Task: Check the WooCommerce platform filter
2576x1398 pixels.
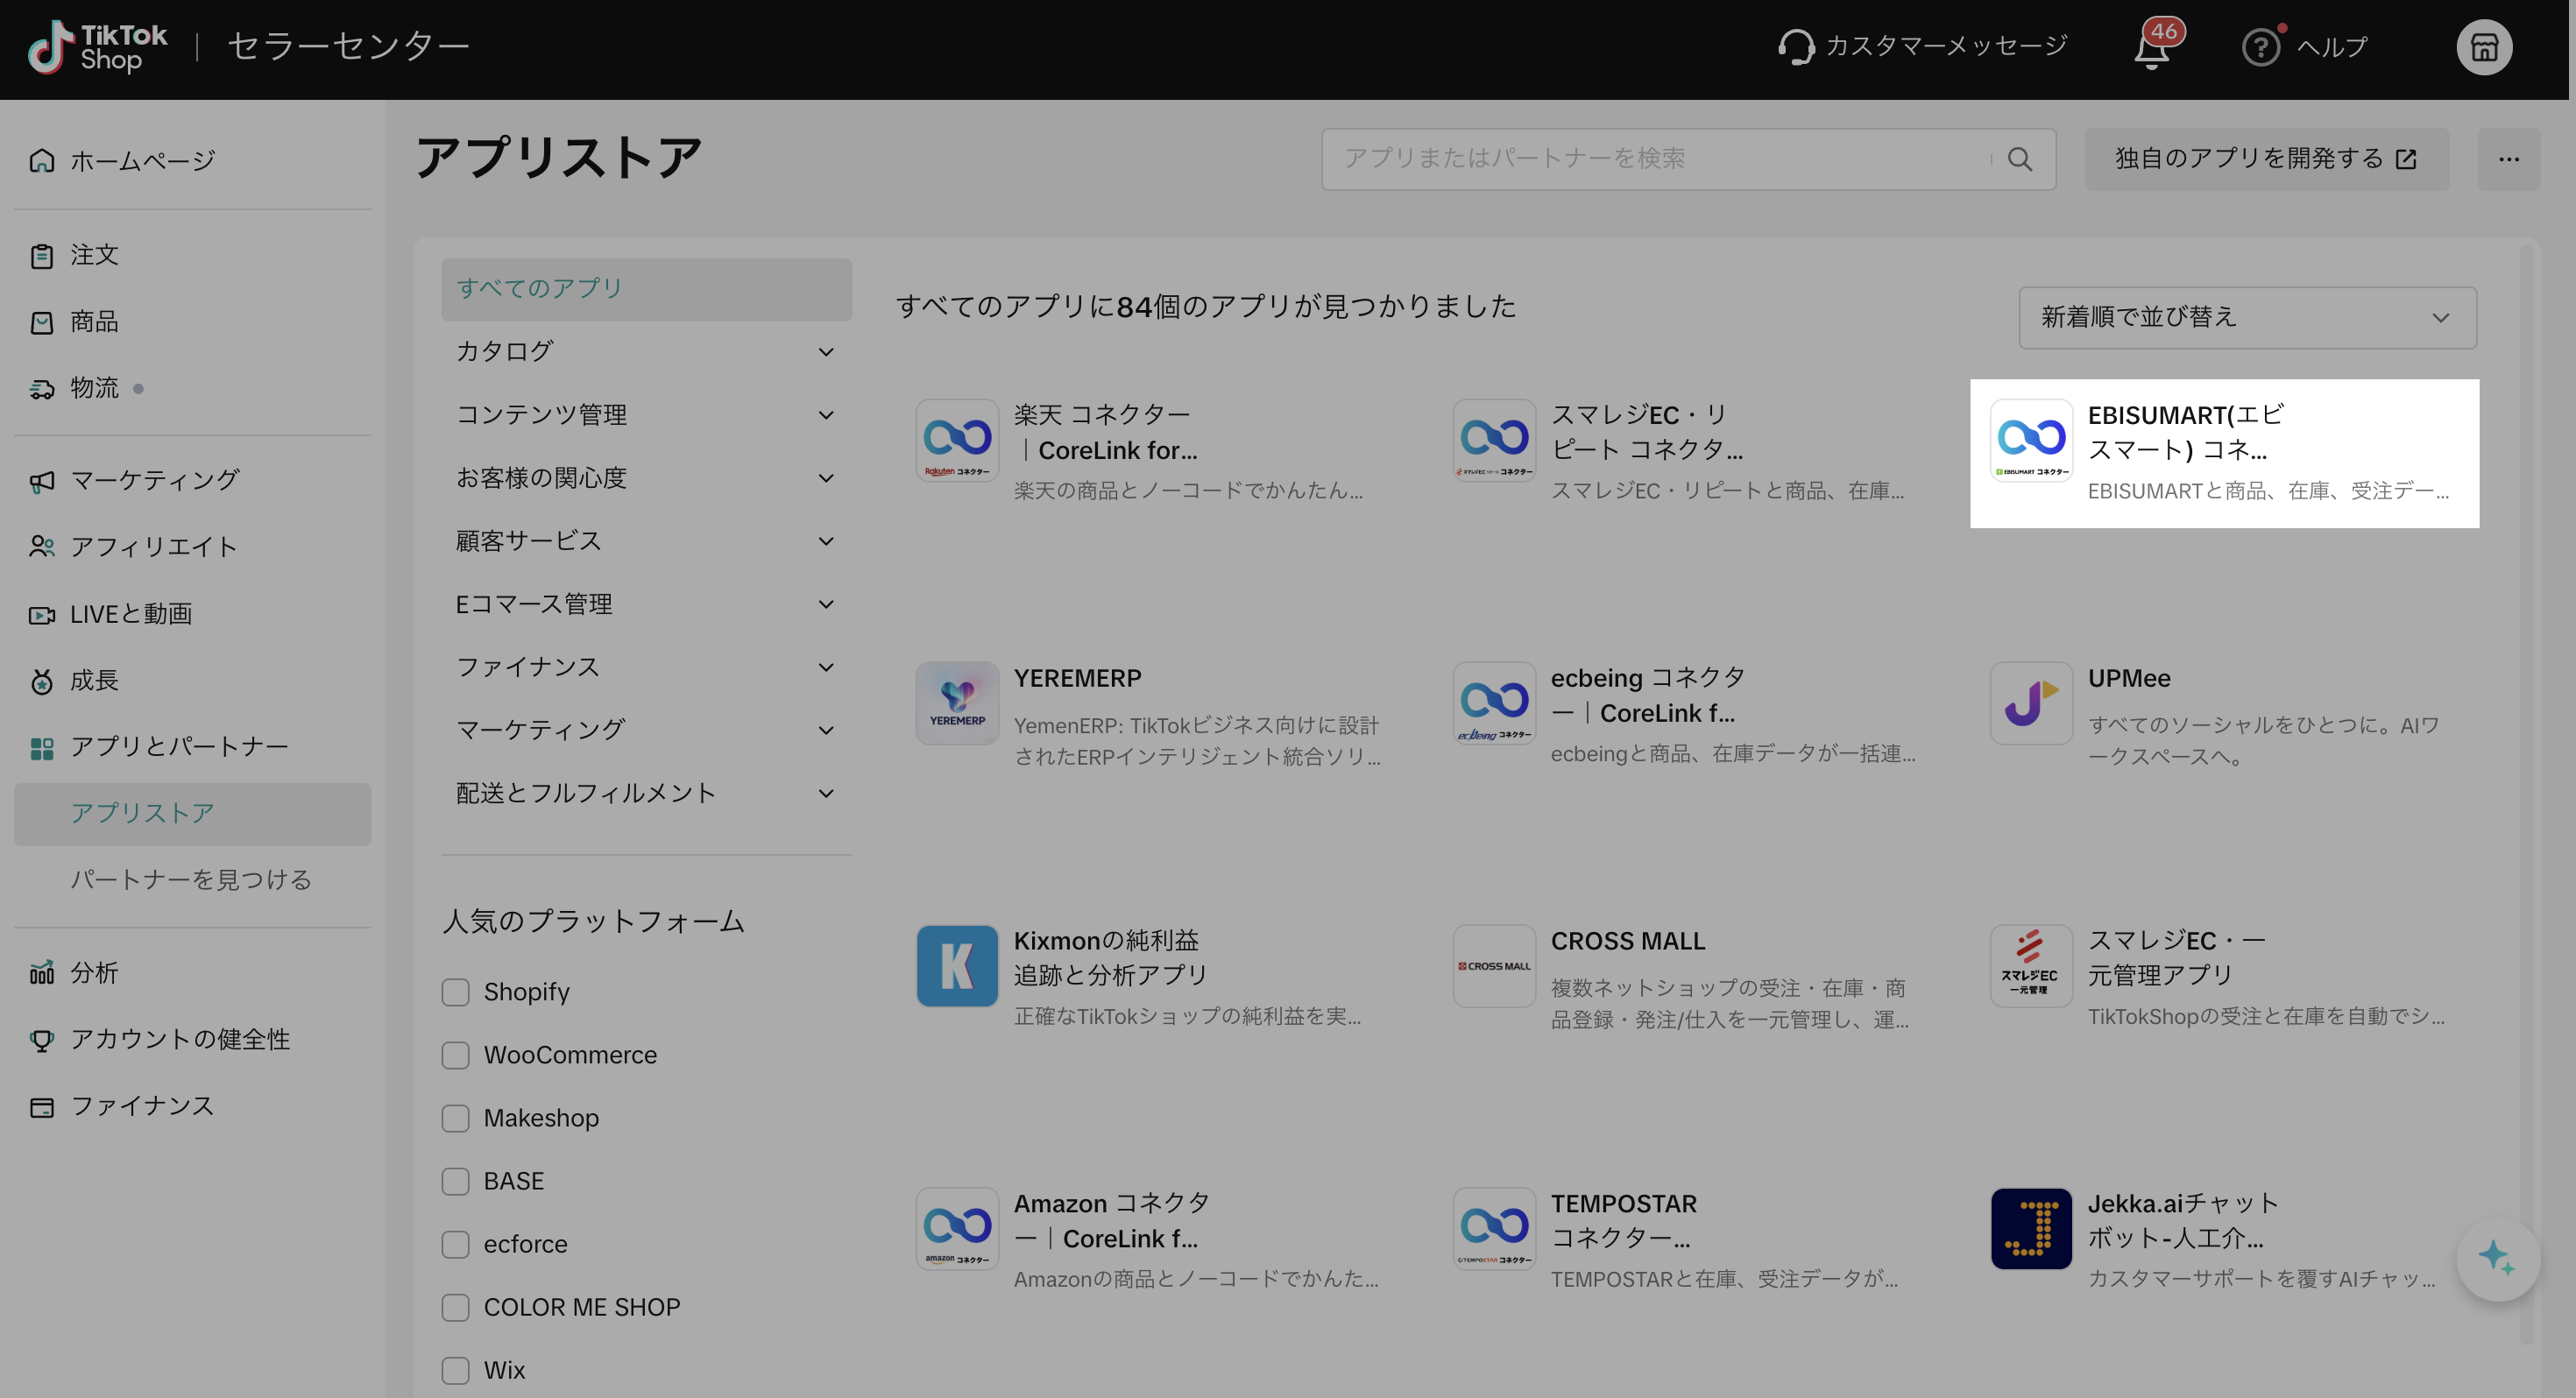Action: pos(456,1055)
